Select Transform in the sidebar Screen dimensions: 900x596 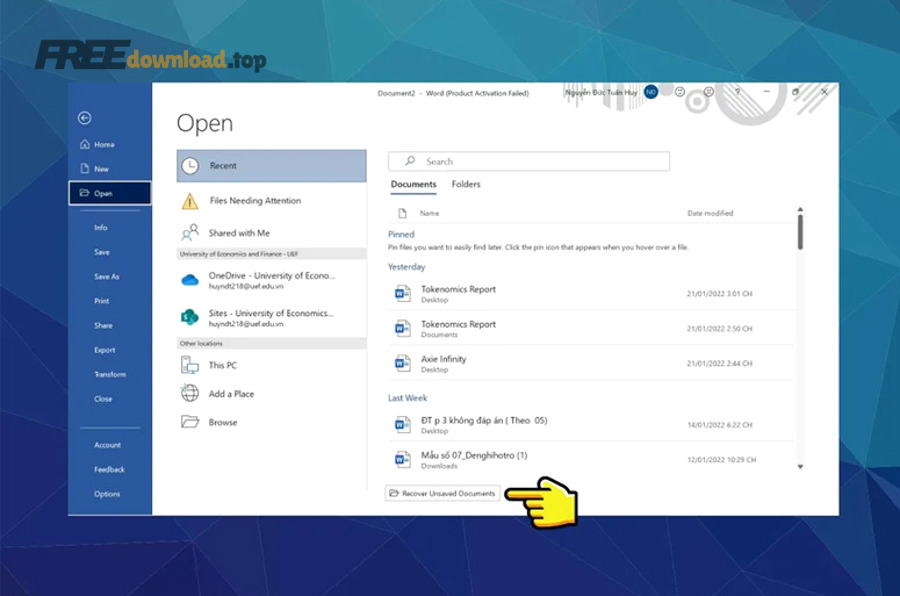[109, 374]
